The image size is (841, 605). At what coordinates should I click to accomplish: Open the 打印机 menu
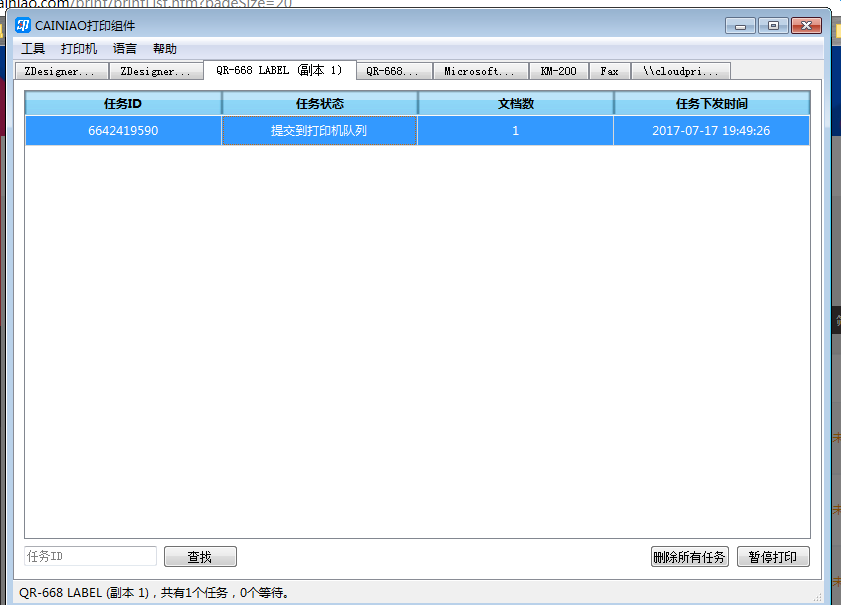[x=79, y=49]
